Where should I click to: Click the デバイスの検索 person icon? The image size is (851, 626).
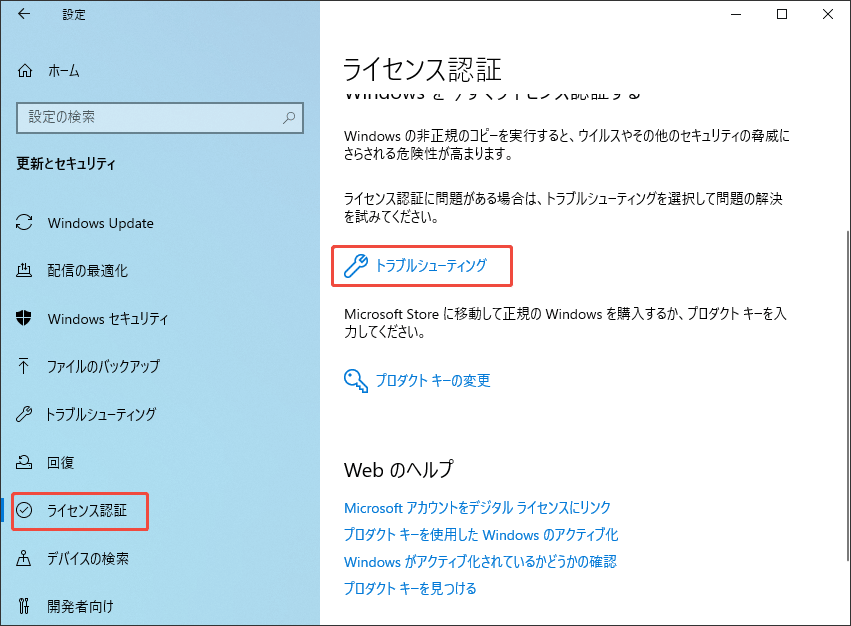pos(23,558)
